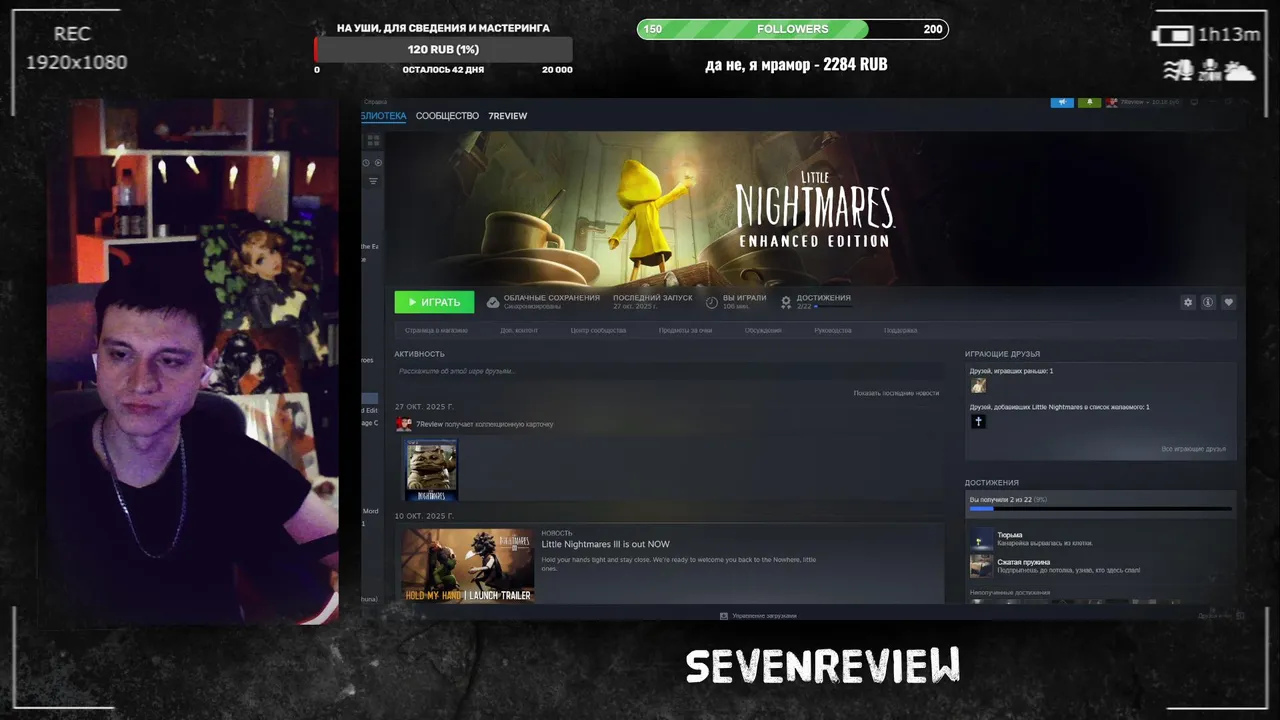1280x720 pixels.
Task: Click АКТИВНОСТЬ section heading
Action: (x=419, y=354)
